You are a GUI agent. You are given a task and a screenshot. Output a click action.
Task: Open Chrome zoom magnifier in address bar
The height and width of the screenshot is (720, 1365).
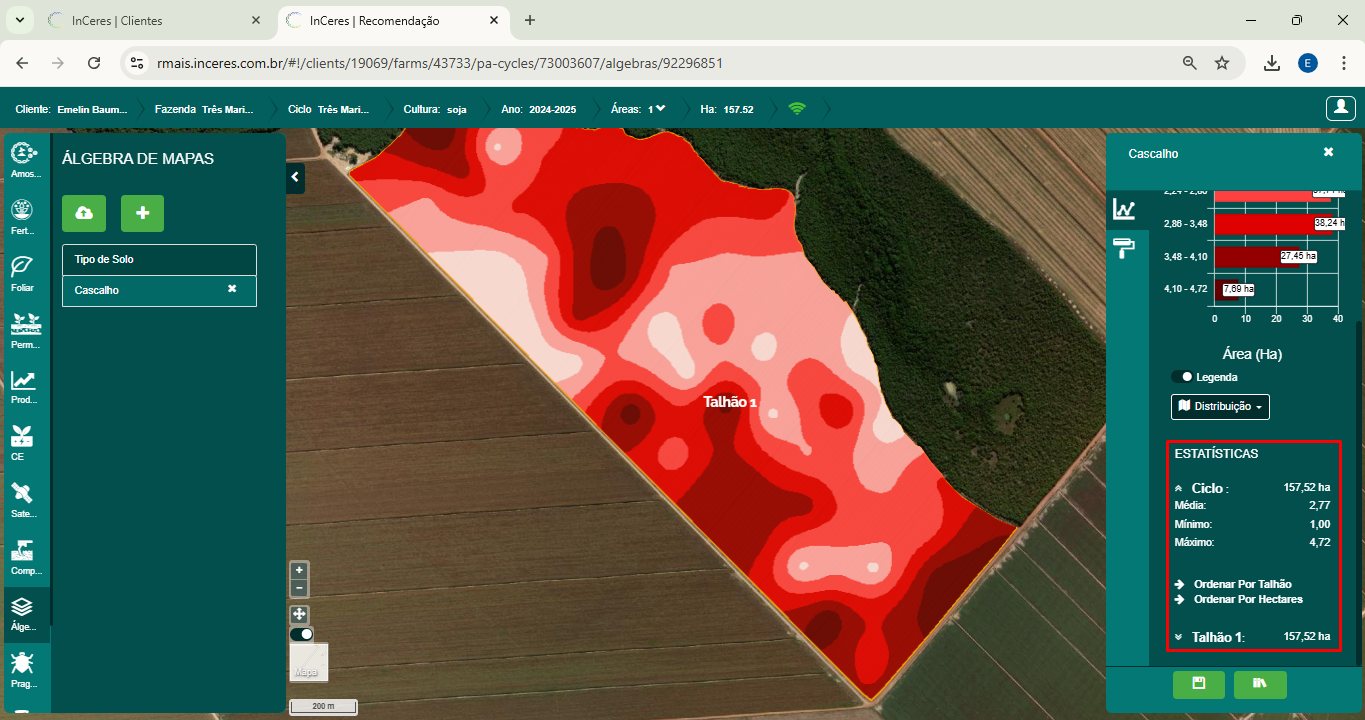pos(1190,63)
